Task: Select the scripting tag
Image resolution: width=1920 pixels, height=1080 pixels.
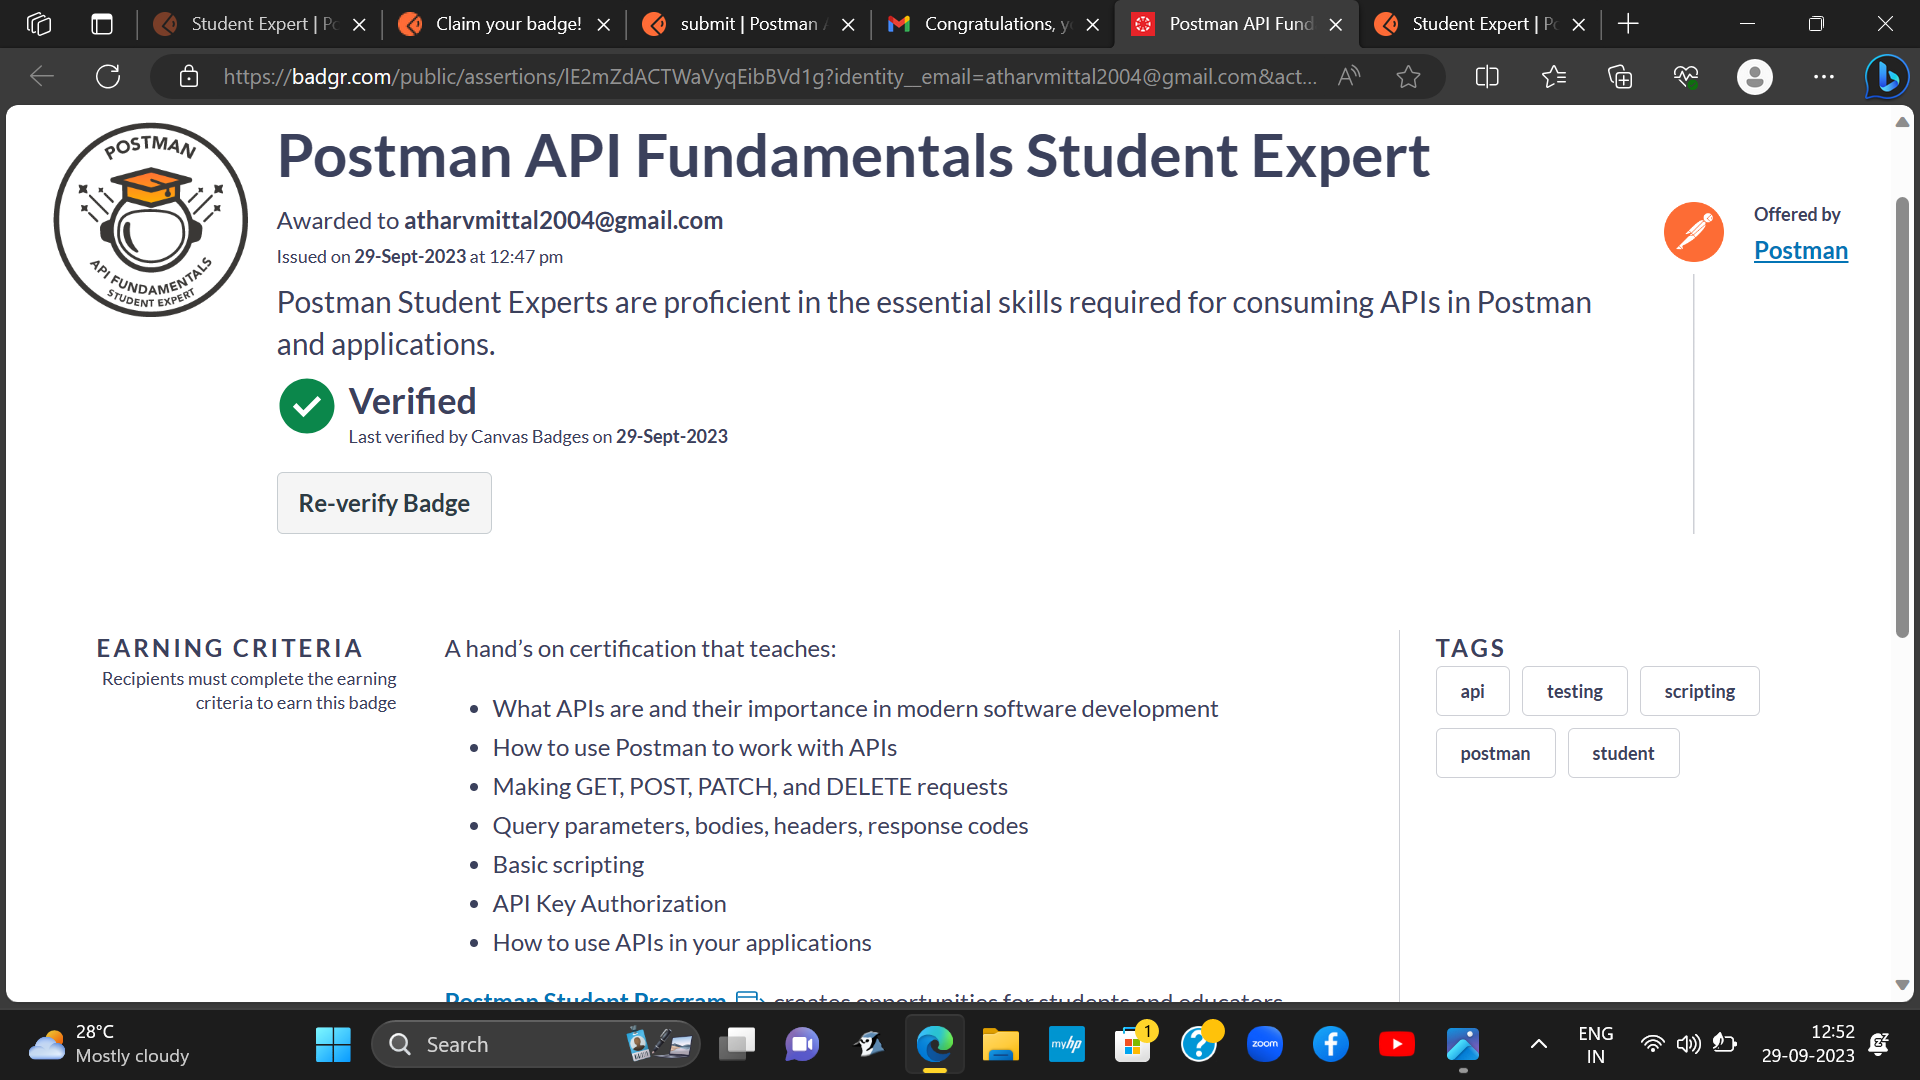Action: [x=1699, y=691]
